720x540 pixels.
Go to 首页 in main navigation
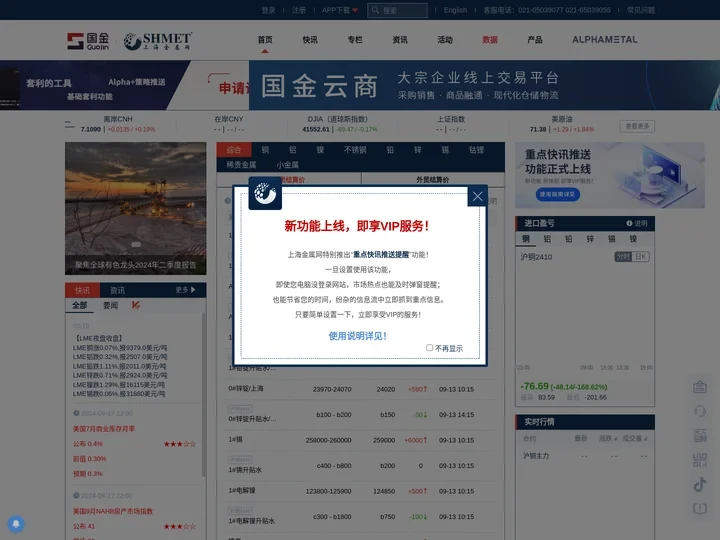(265, 40)
